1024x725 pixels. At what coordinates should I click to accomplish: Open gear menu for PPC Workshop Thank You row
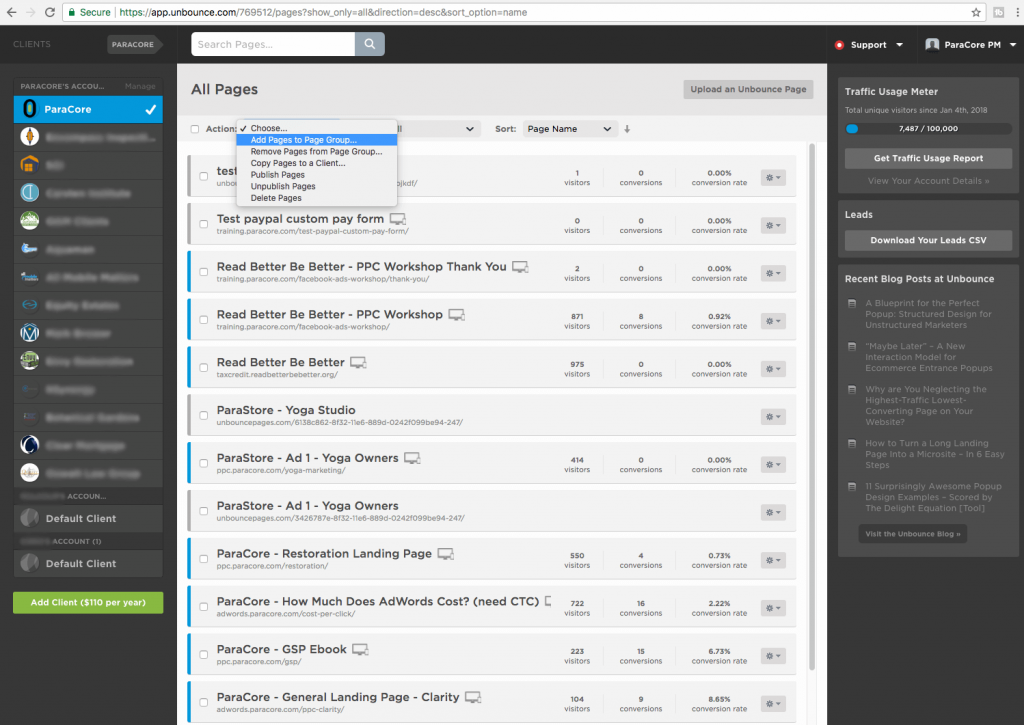tap(773, 273)
